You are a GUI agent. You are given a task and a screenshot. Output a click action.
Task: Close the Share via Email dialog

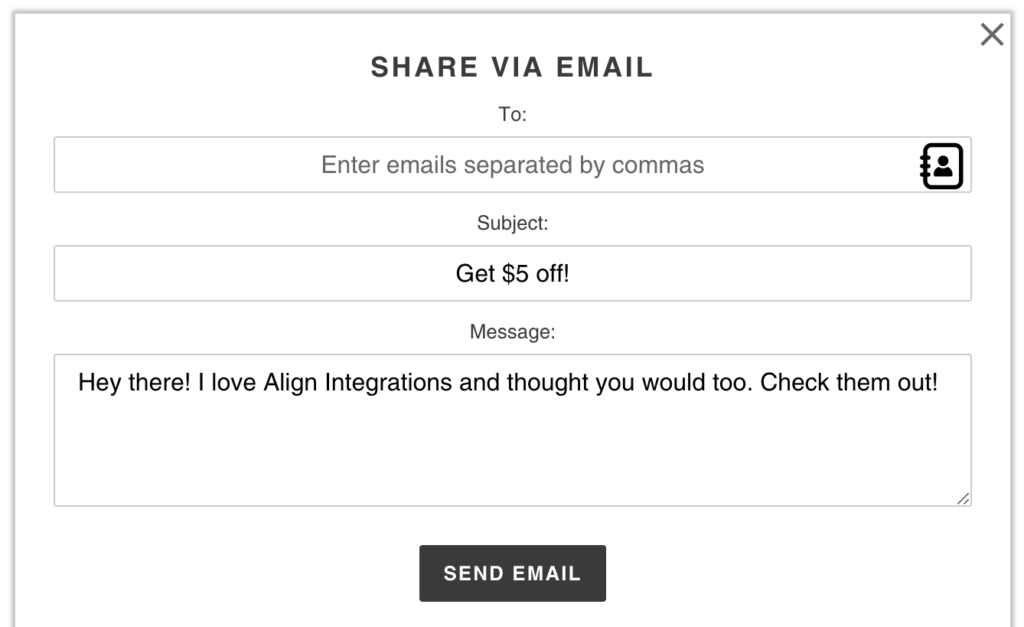click(991, 34)
